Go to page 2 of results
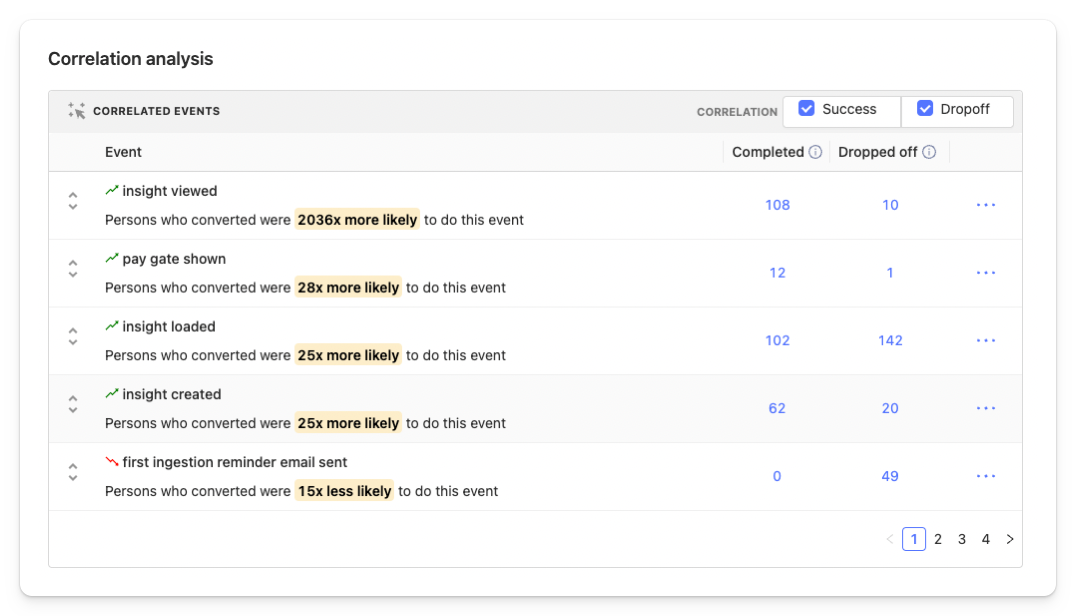Screen dimensions: 1076x616 pos(938,539)
